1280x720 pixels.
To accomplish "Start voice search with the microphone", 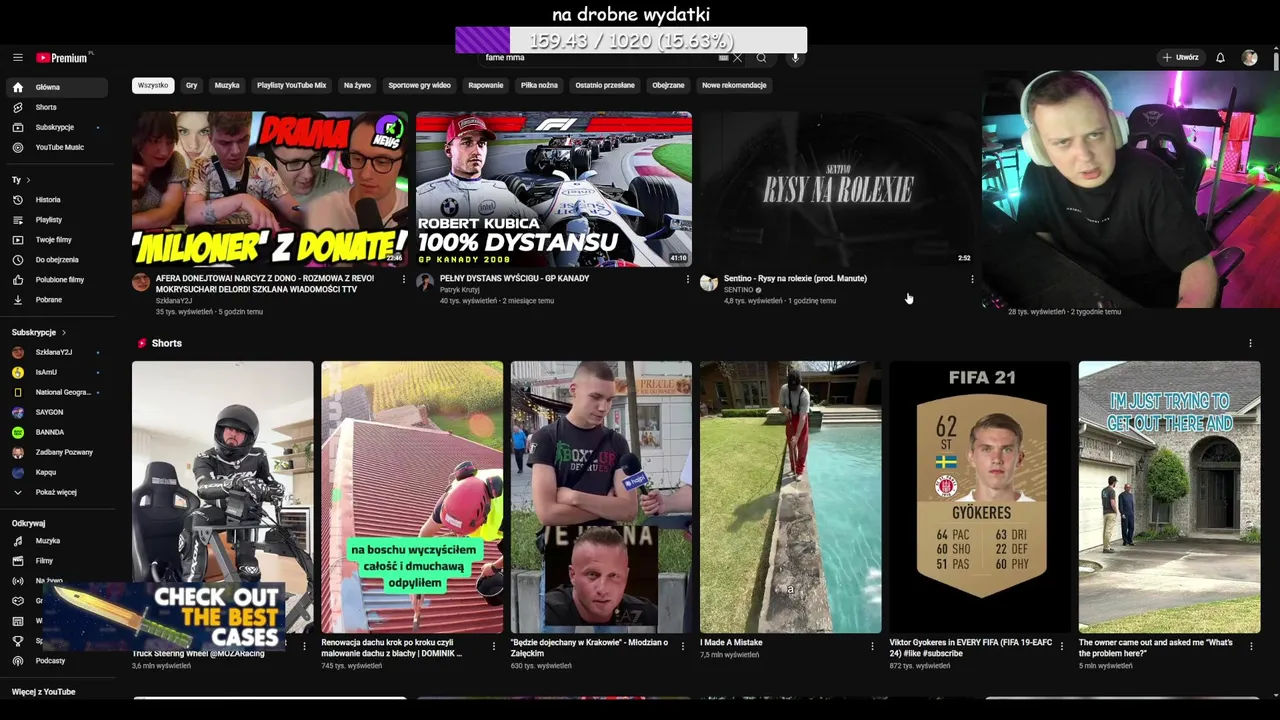I will click(795, 58).
